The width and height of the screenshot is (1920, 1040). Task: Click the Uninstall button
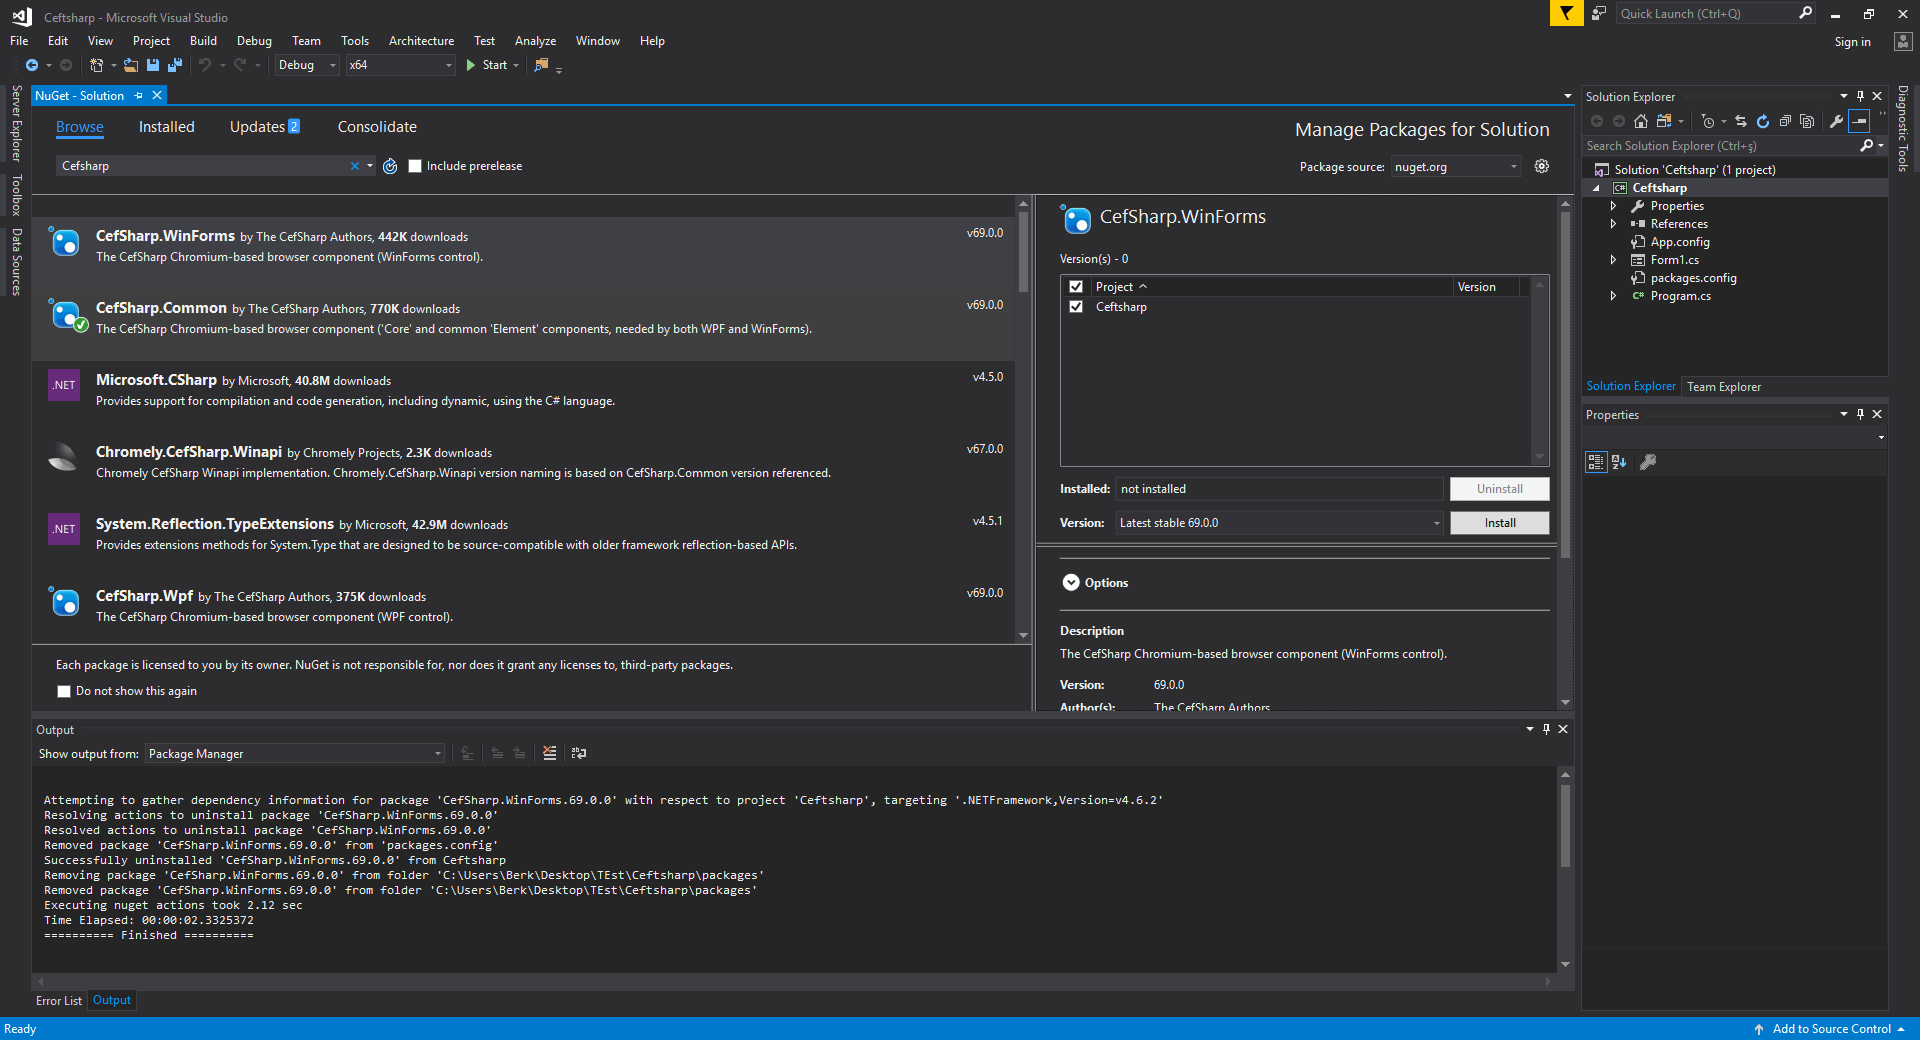coord(1500,489)
